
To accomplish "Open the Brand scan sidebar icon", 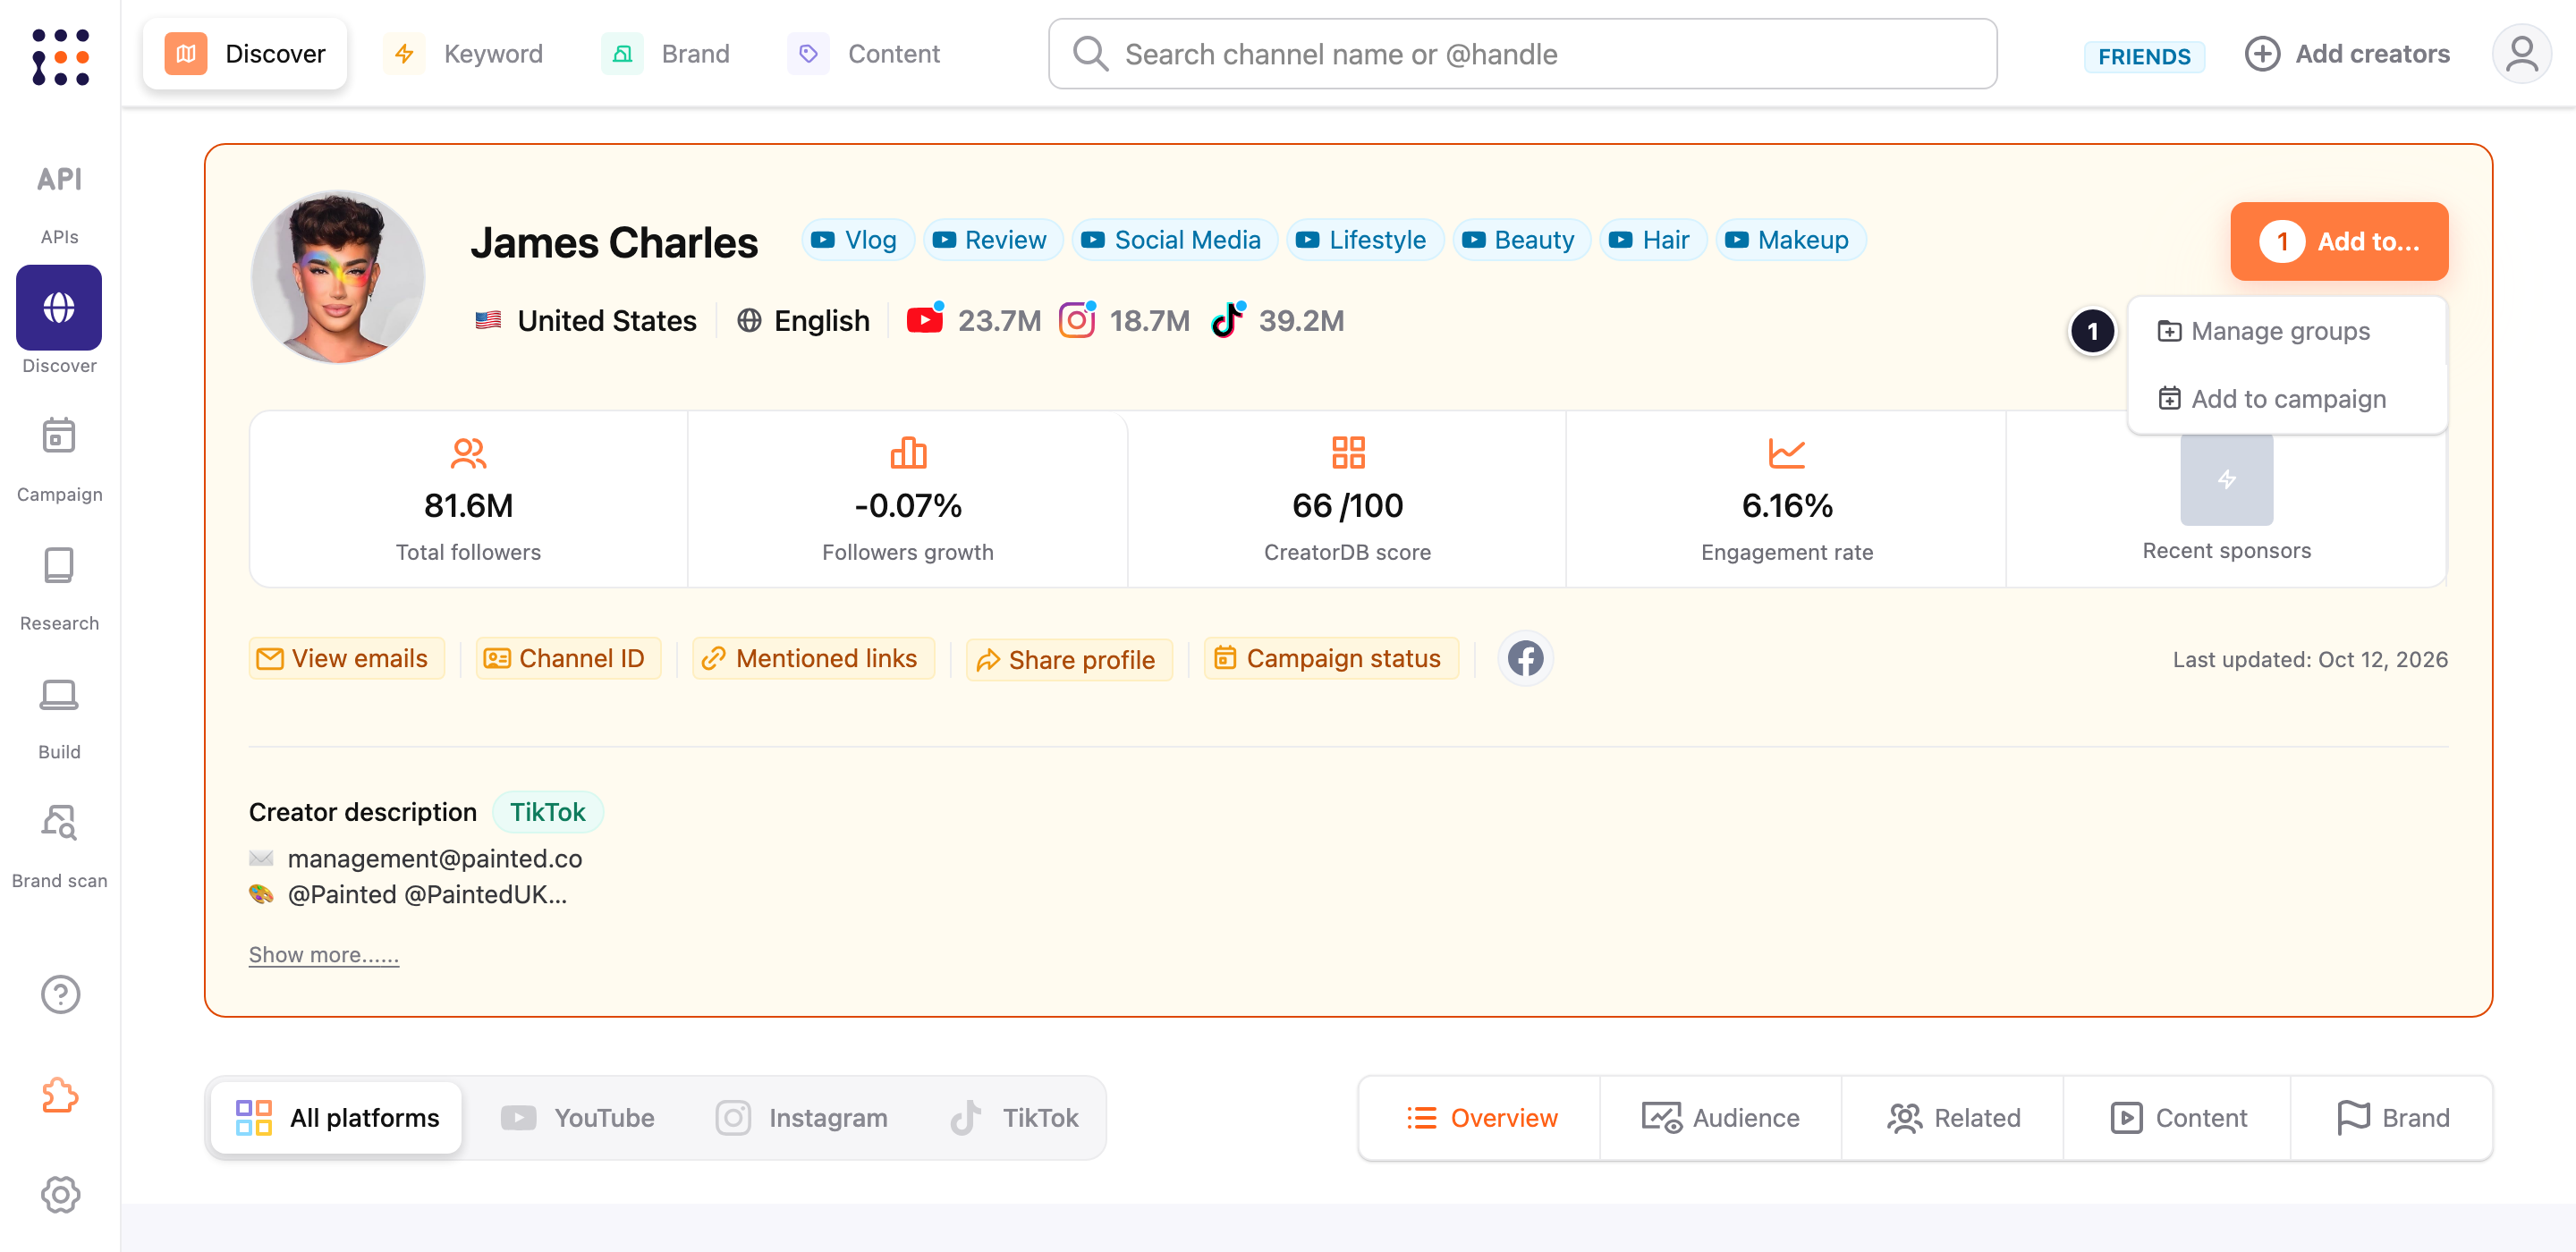I will tap(59, 822).
